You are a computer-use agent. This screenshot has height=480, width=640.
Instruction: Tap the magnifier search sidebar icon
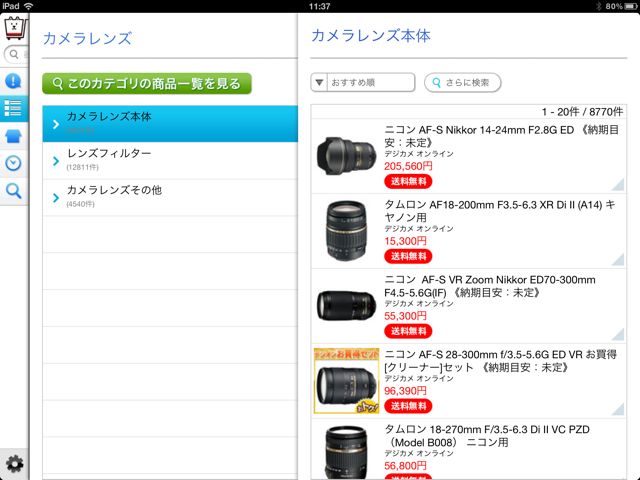13,191
